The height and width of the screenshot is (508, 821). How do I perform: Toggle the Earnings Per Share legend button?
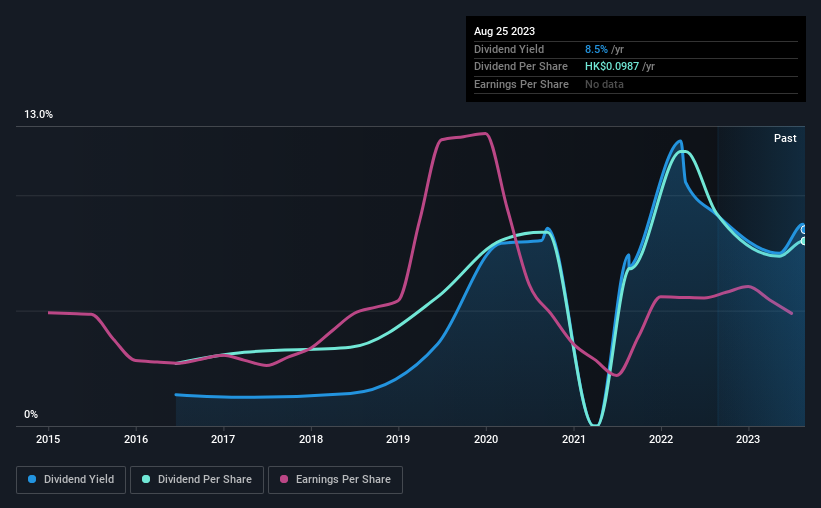(x=335, y=480)
